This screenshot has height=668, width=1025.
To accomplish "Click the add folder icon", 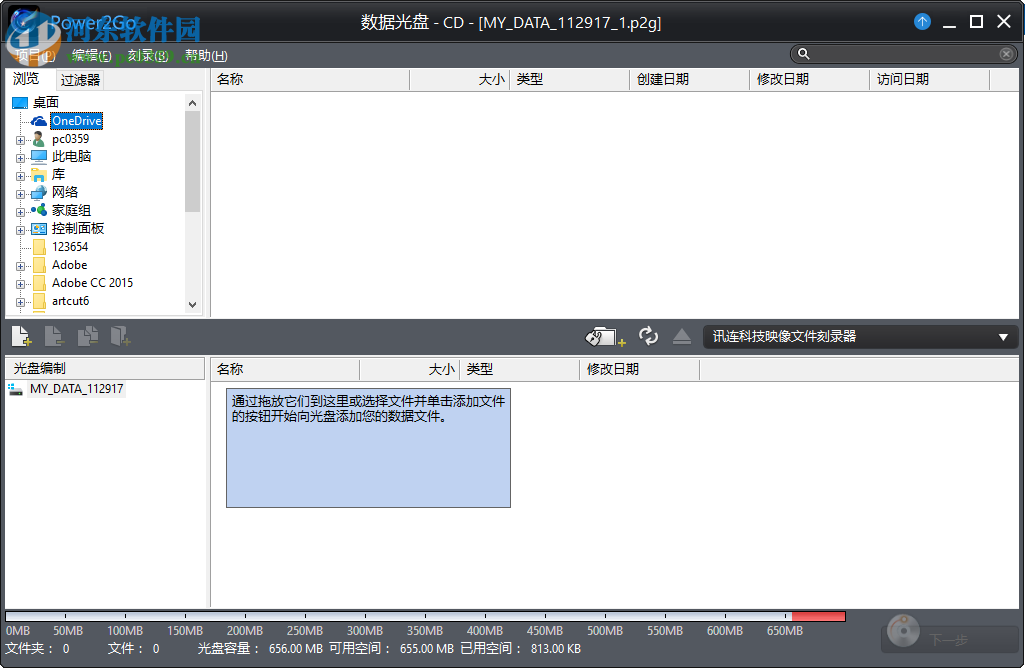I will pos(121,335).
